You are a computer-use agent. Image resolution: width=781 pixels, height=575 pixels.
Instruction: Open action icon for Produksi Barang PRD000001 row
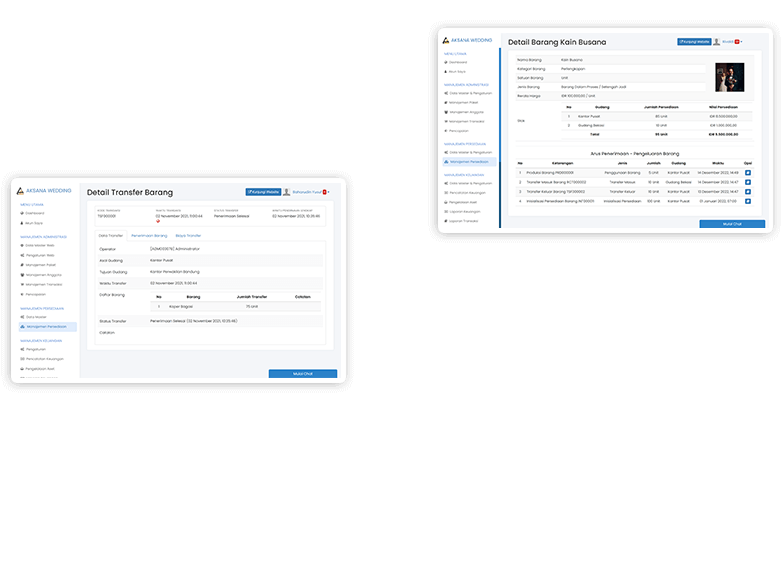[748, 172]
